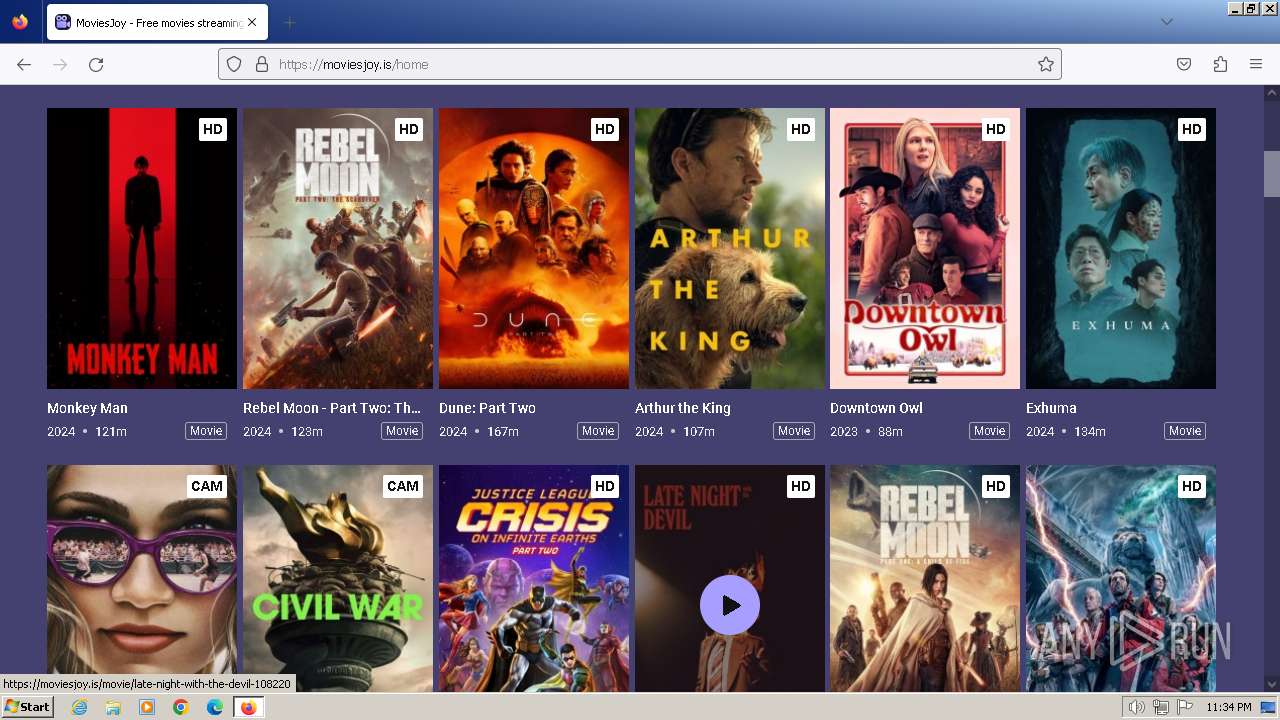Click the HD badge on Monkey Man
1280x720 pixels.
213,129
